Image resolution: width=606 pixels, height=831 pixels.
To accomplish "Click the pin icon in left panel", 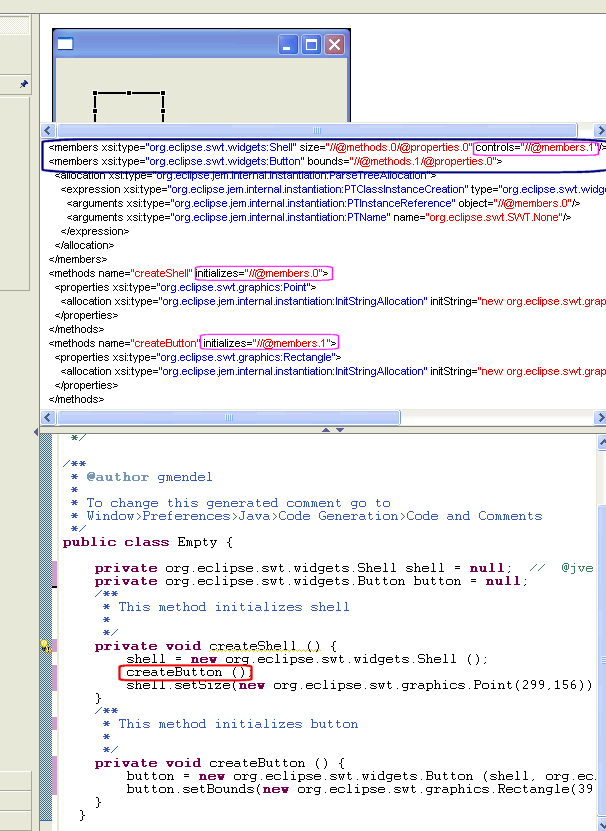I will 24,83.
